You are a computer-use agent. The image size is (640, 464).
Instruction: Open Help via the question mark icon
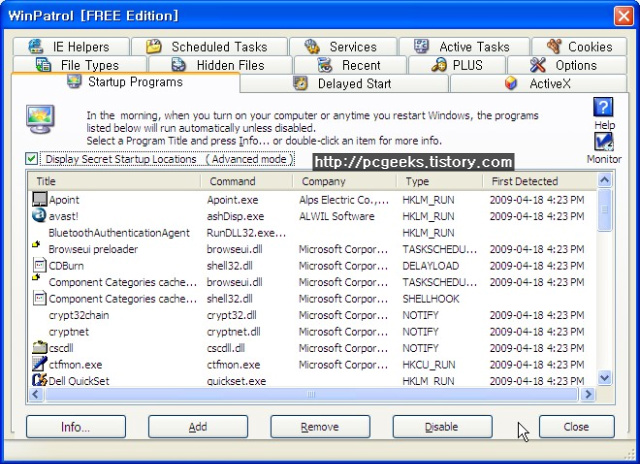click(x=603, y=108)
